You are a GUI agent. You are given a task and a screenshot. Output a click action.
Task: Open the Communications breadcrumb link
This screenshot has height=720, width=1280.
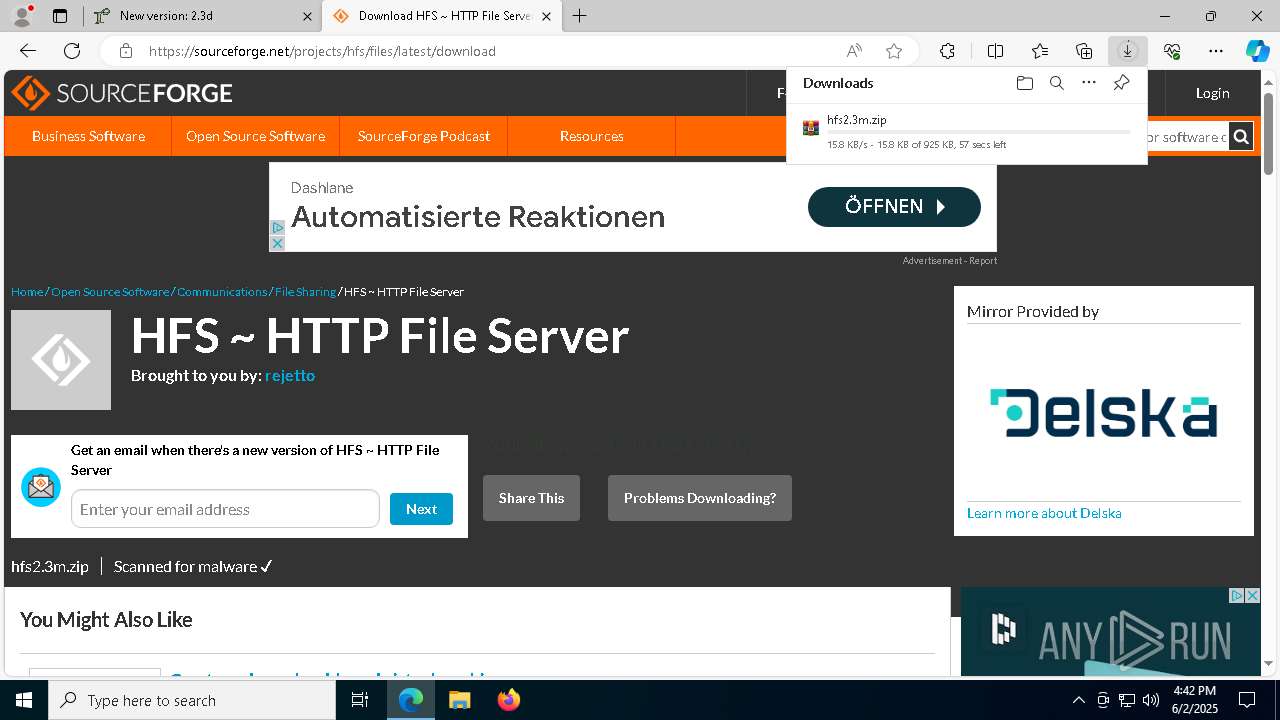(x=222, y=292)
